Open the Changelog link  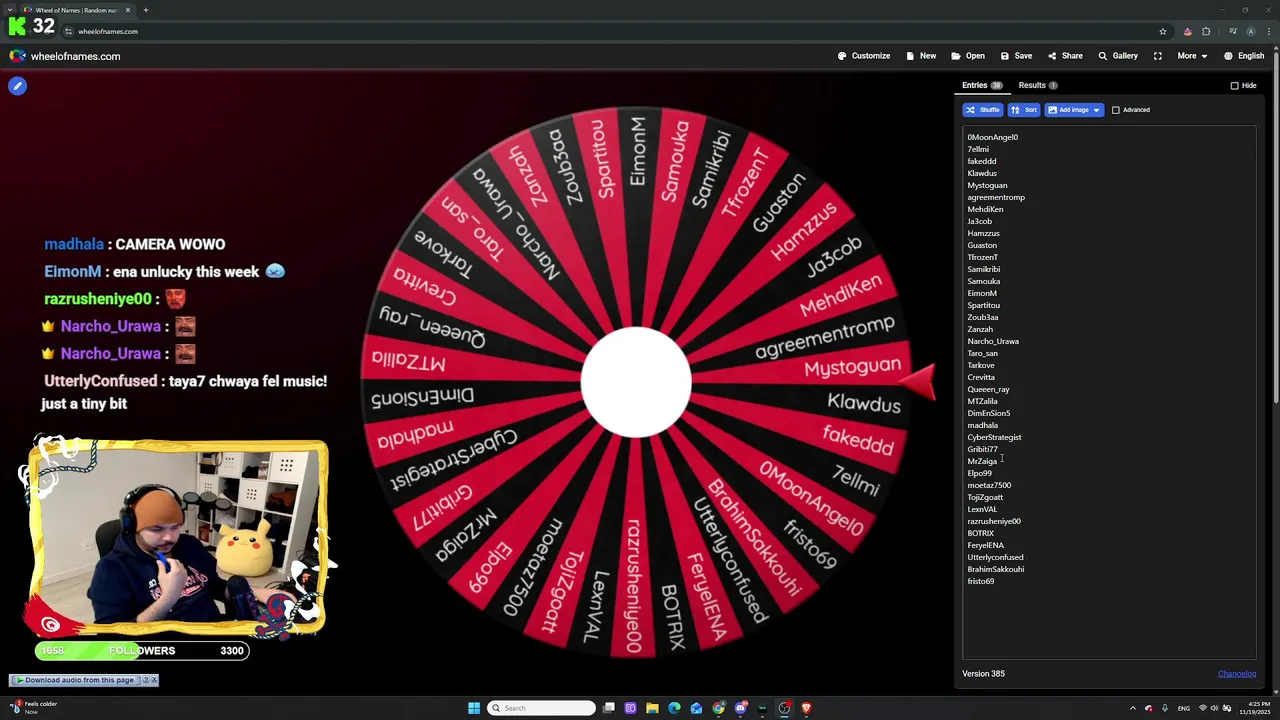coord(1237,674)
